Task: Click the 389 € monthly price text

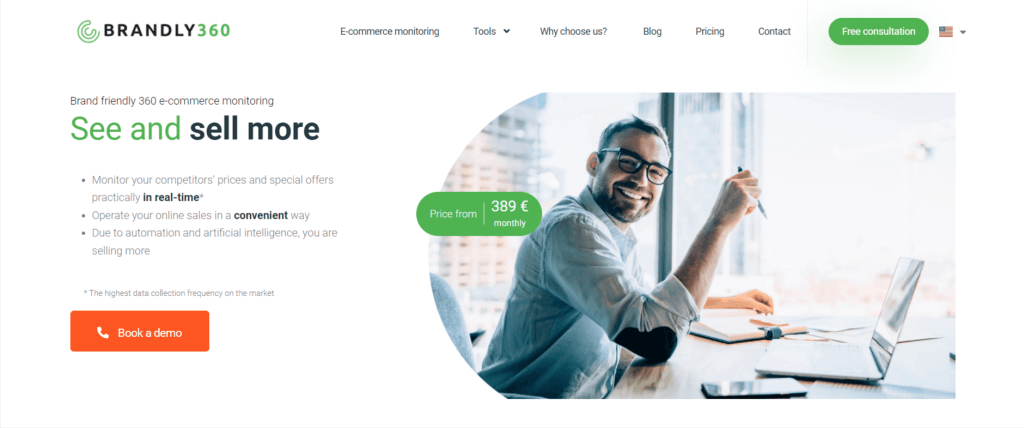Action: 509,213
